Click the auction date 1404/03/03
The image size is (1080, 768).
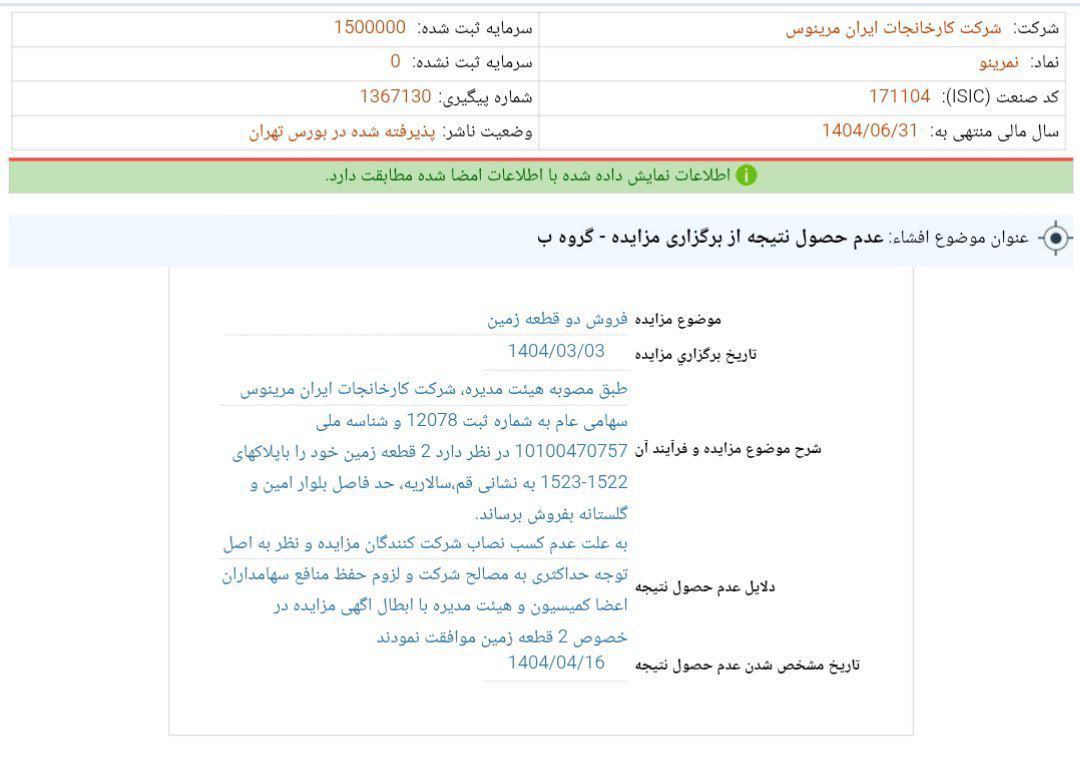[x=556, y=351]
